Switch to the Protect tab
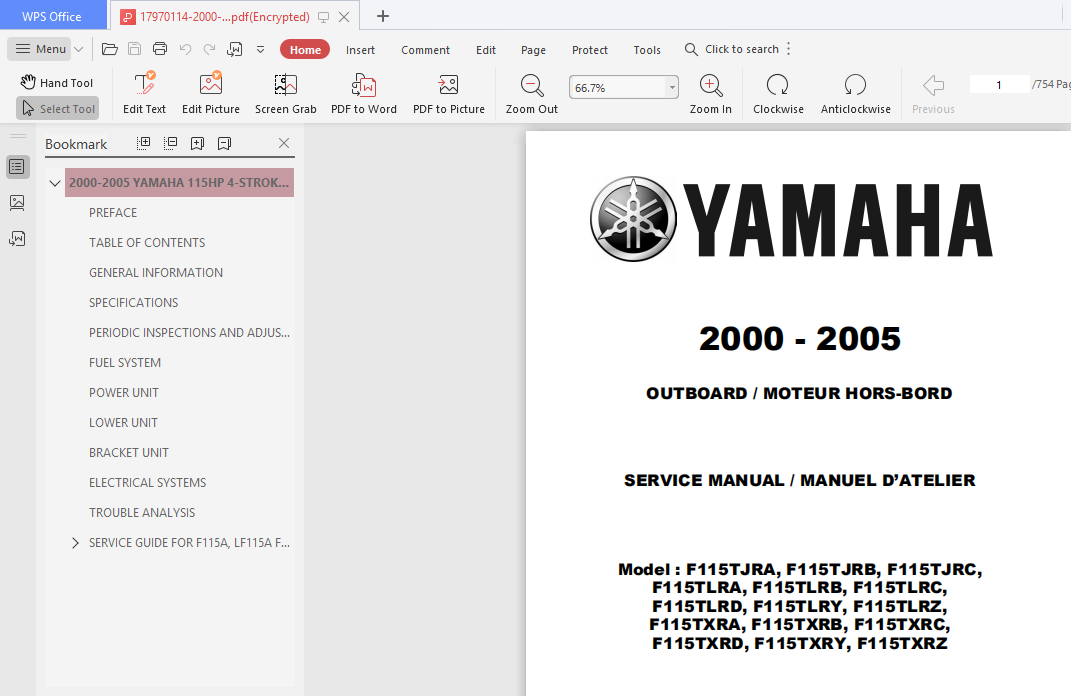 coord(589,50)
